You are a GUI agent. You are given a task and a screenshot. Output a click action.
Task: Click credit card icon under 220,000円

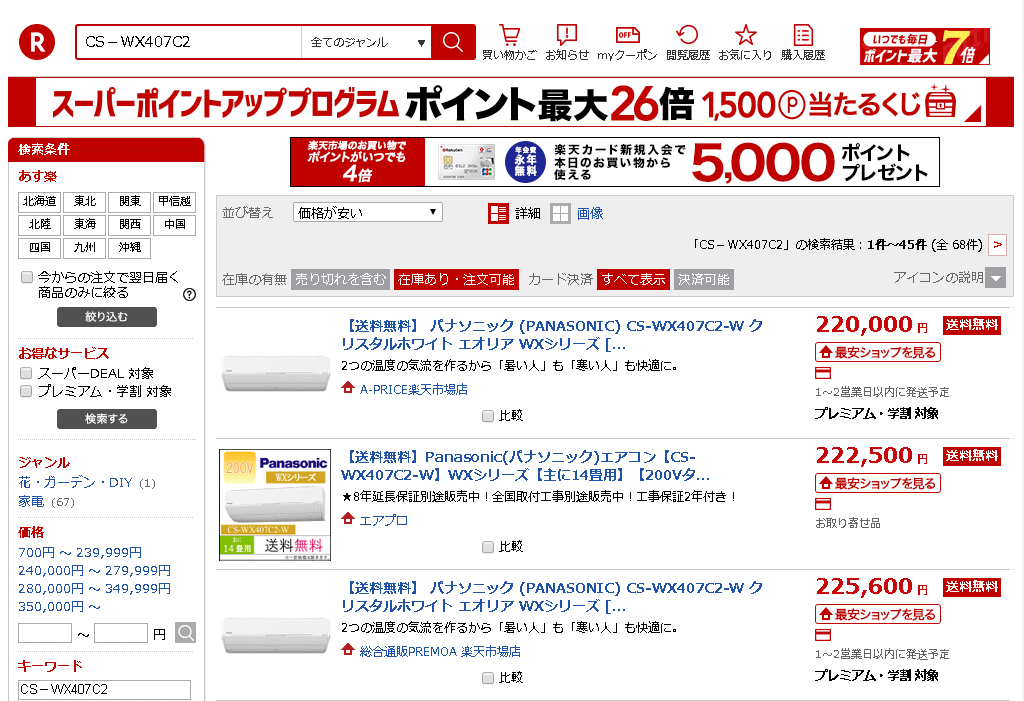(x=823, y=373)
